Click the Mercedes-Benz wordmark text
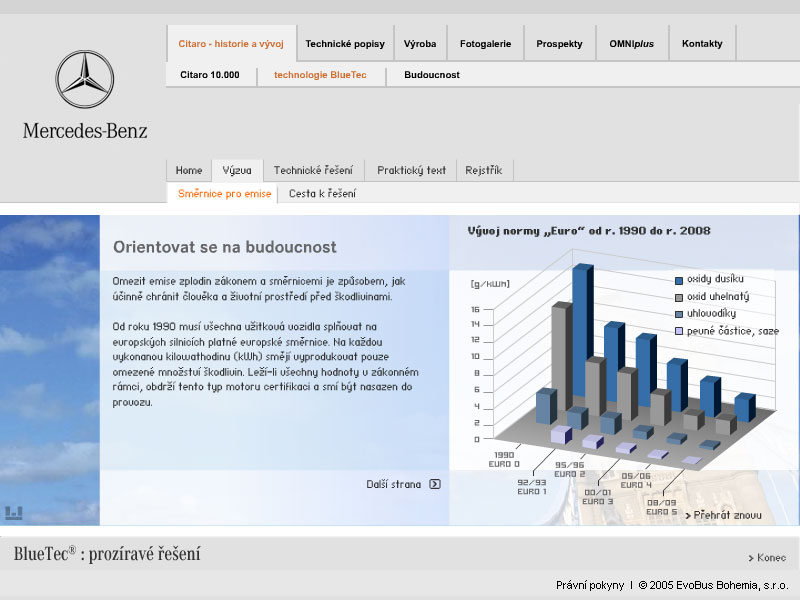Viewport: 800px width, 600px height. (x=85, y=130)
